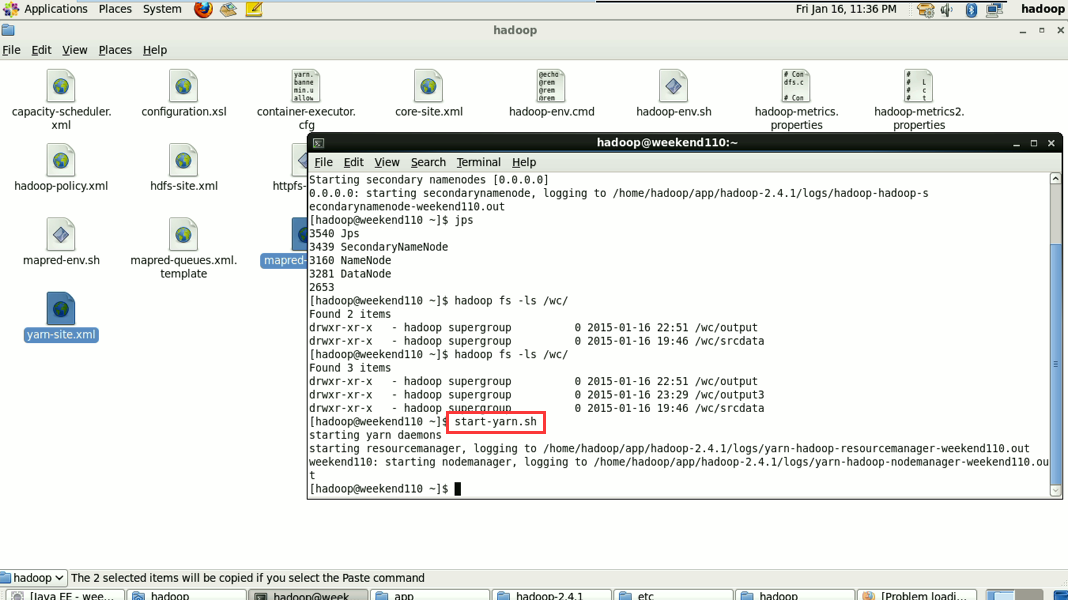Select hadoop-metrics.properties file icon
The height and width of the screenshot is (600, 1068).
[796, 86]
